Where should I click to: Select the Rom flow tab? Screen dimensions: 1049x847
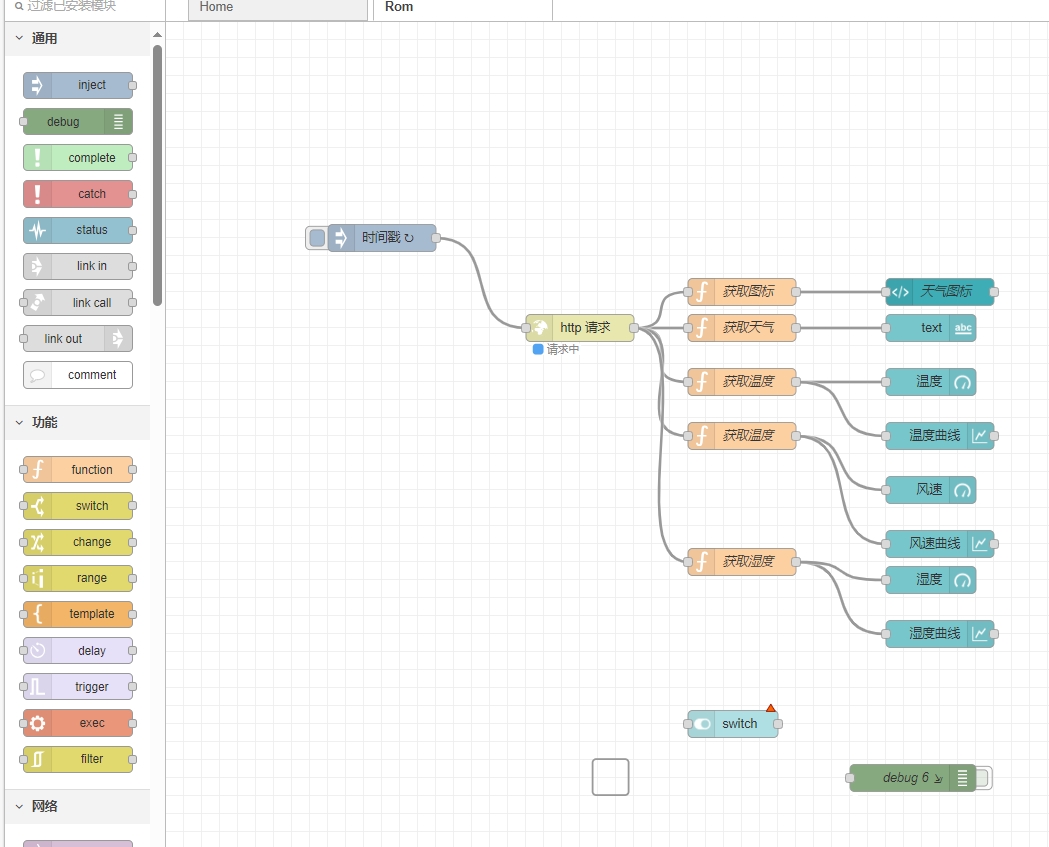461,8
